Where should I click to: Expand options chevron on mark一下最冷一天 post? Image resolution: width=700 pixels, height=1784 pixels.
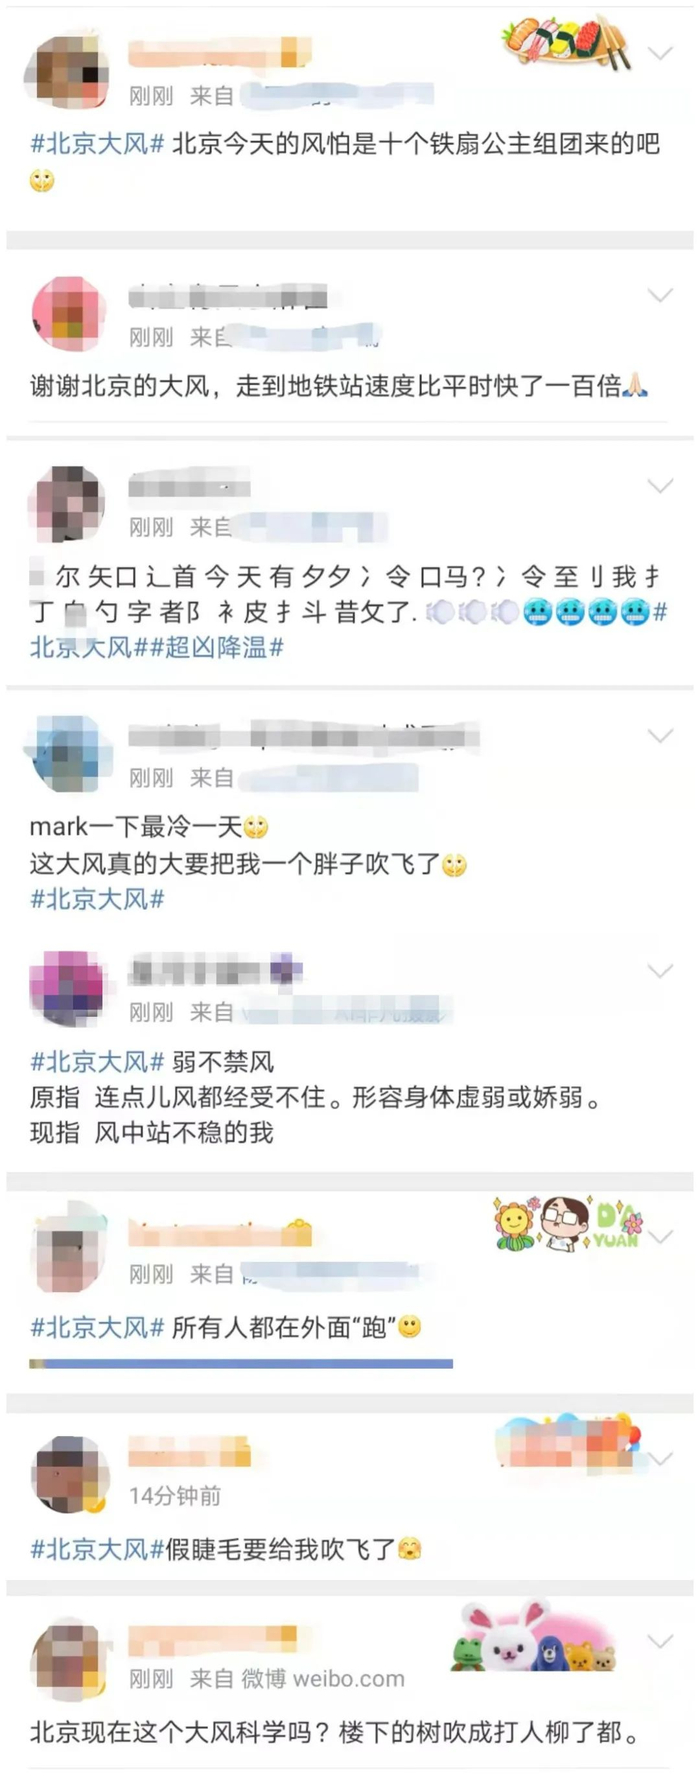coord(660,736)
